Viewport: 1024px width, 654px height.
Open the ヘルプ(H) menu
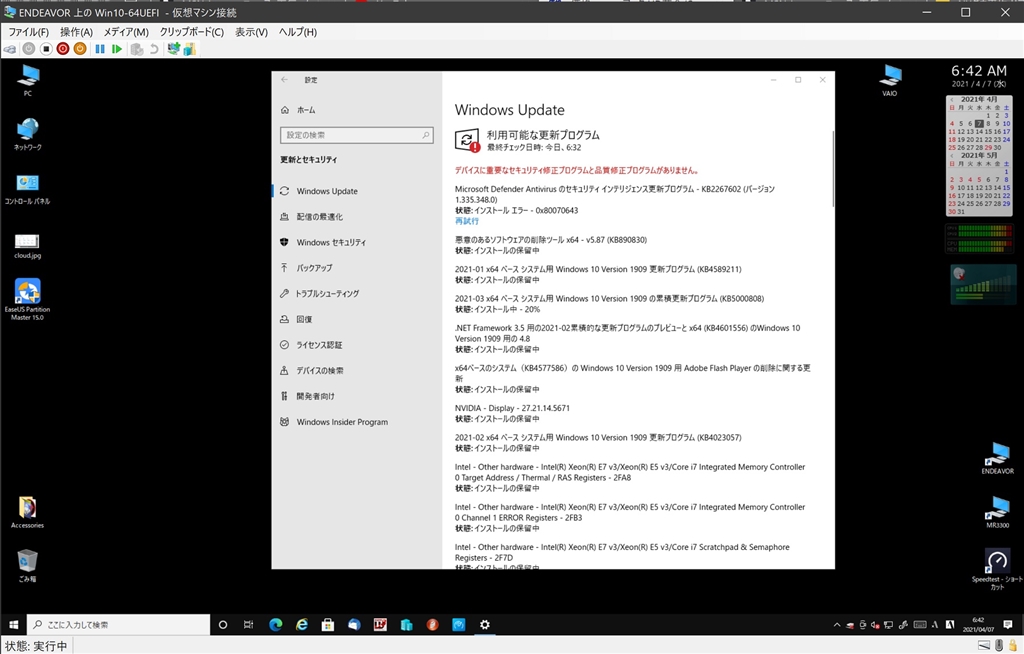(x=298, y=32)
